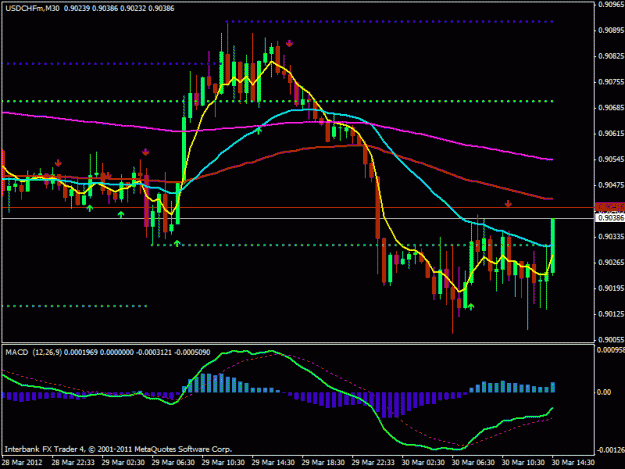
Task: Select the green buy arrow below the cyan average near the pink line
Action: pyautogui.click(x=259, y=128)
